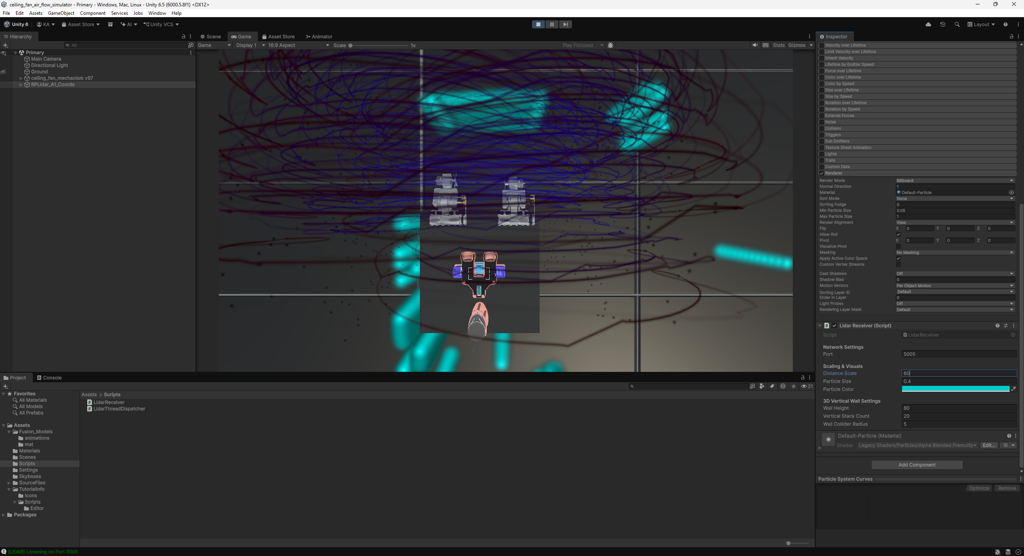
Task: Open the help question mark icon
Action: 1005,24
